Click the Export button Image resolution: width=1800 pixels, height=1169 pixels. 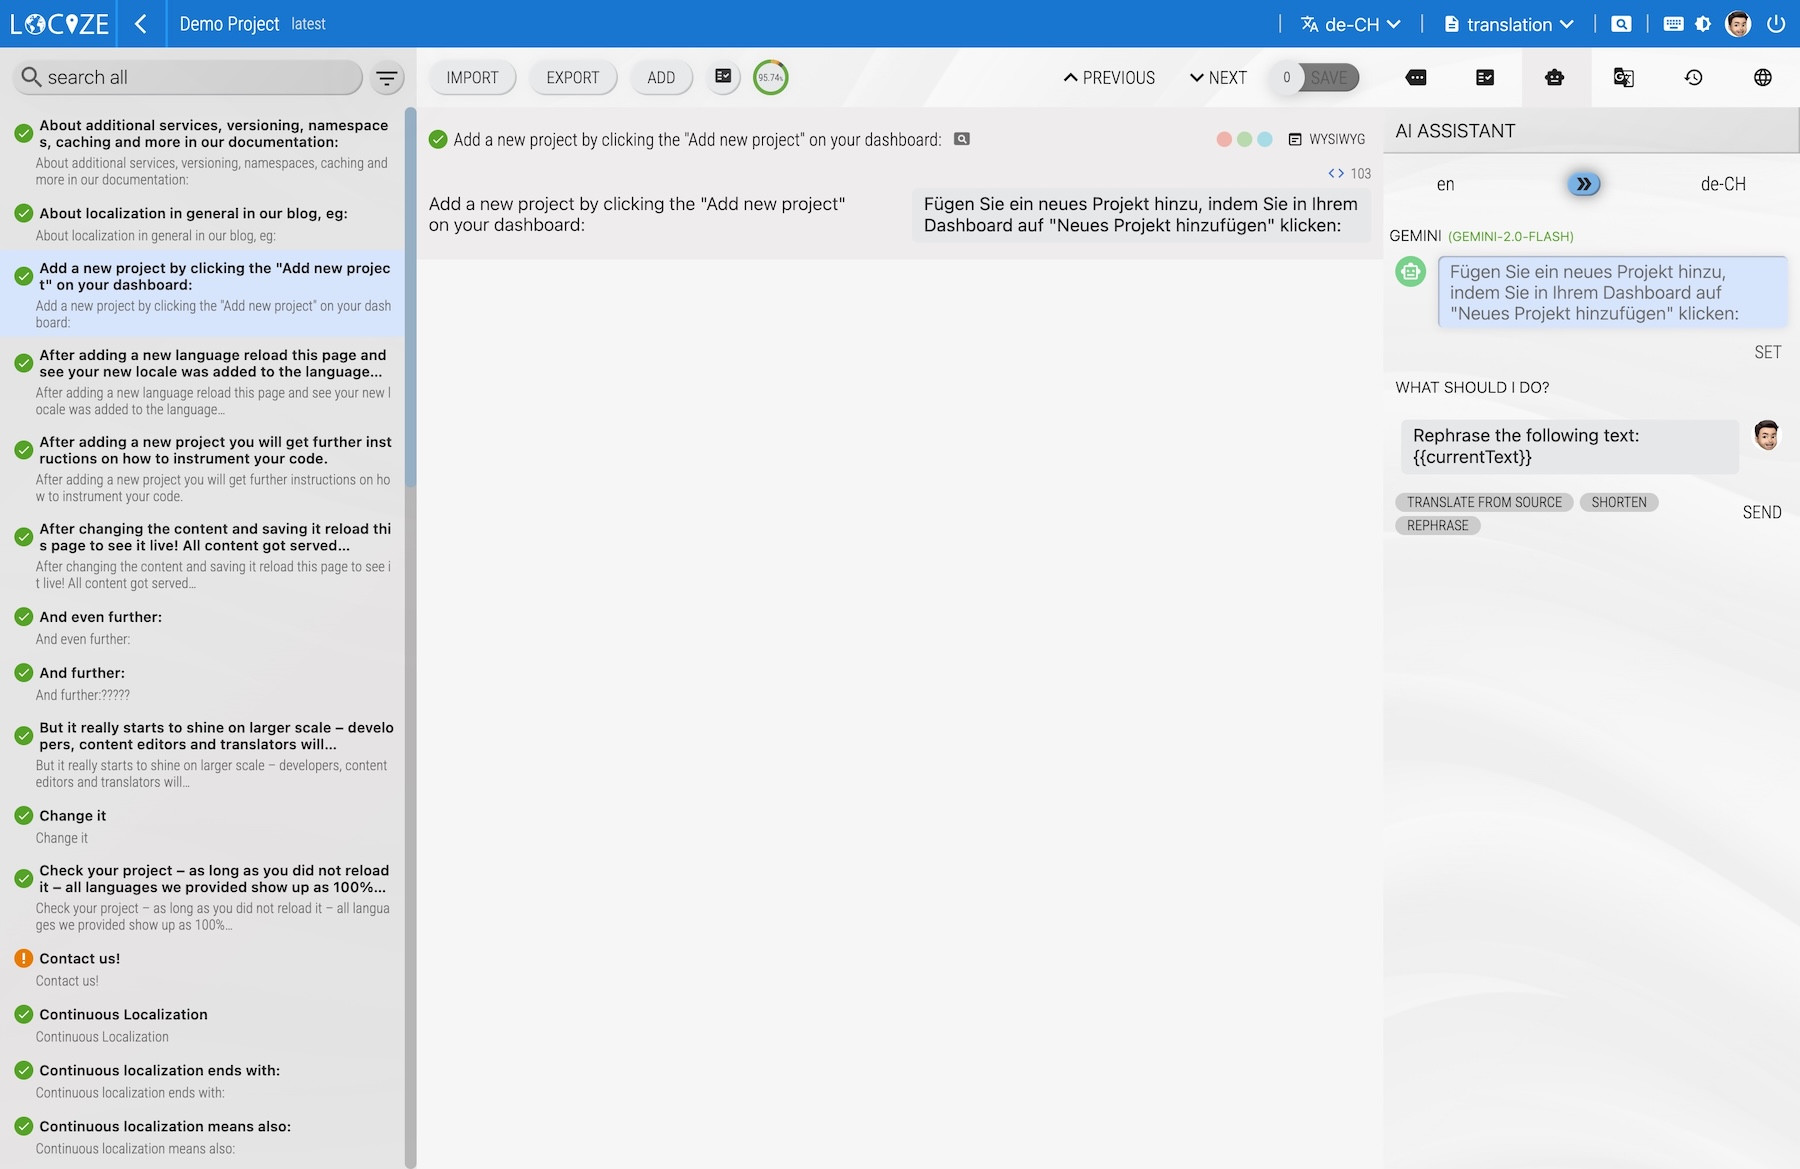coord(572,78)
